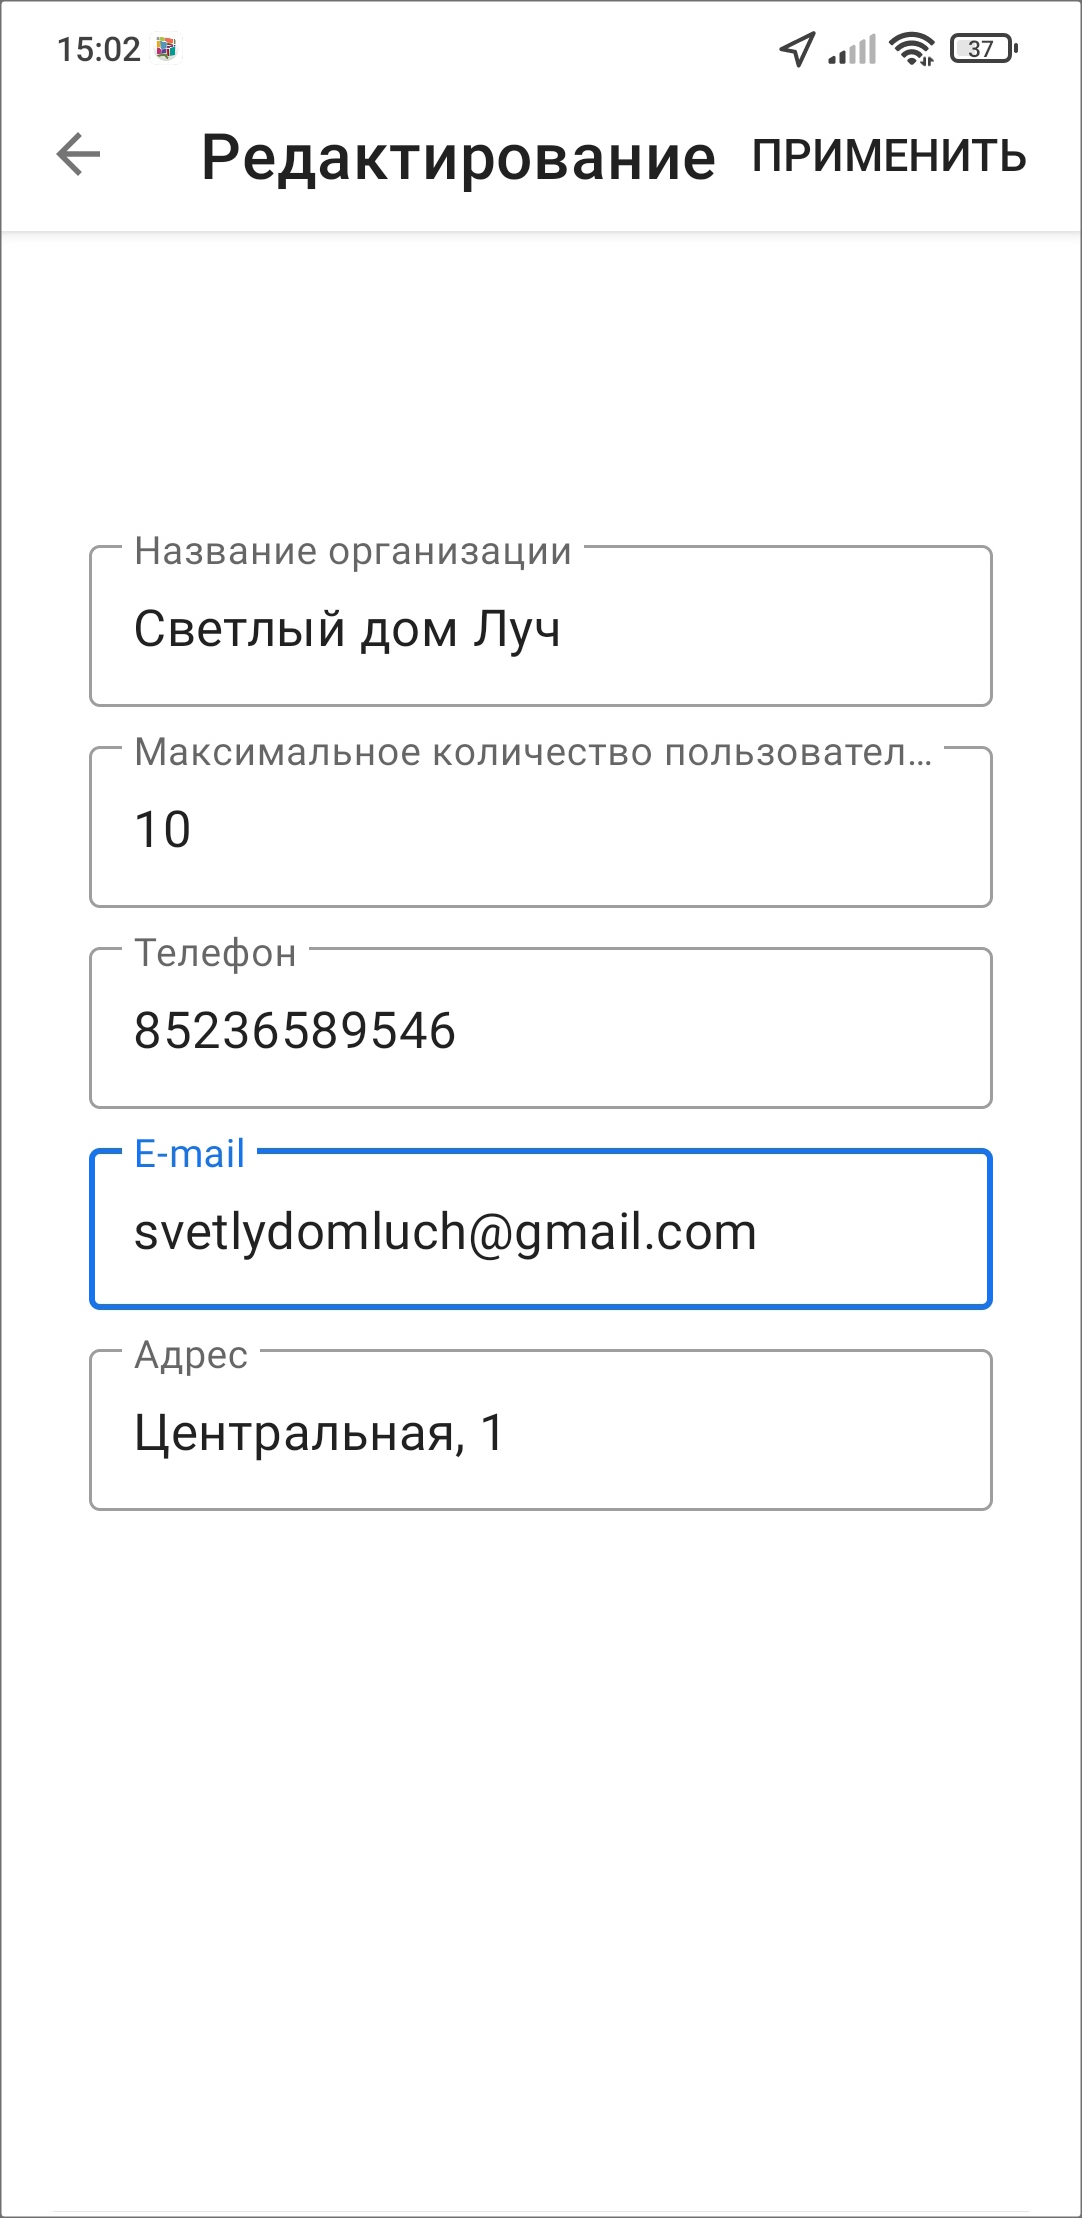Click into the E-mail field
This screenshot has width=1082, height=2218.
coord(540,1233)
